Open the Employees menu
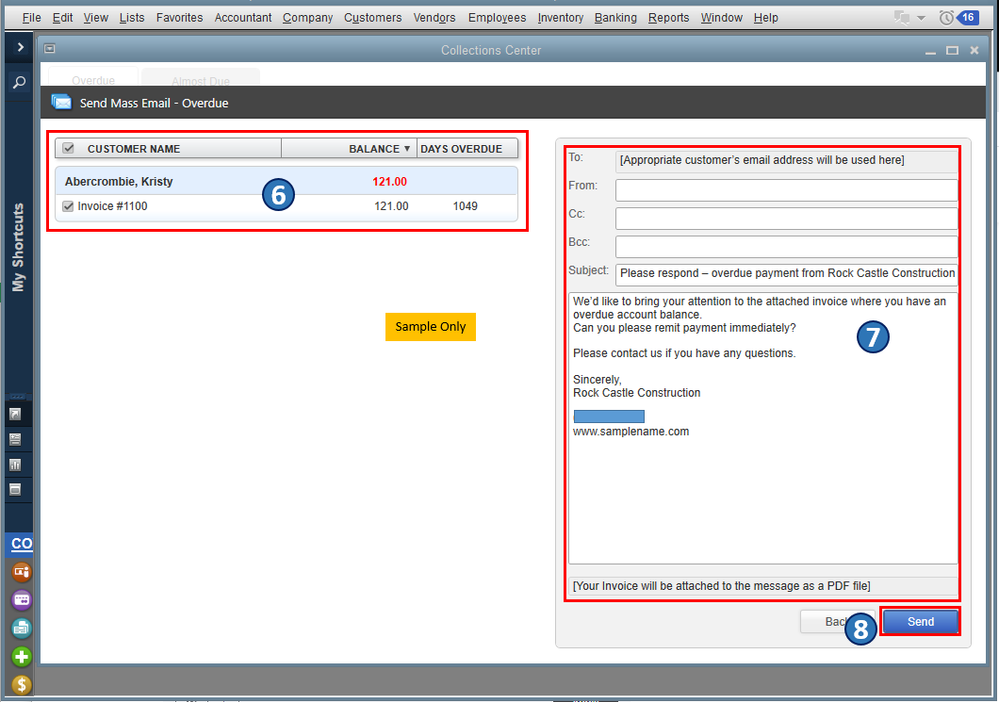The height and width of the screenshot is (702, 999). [x=497, y=18]
